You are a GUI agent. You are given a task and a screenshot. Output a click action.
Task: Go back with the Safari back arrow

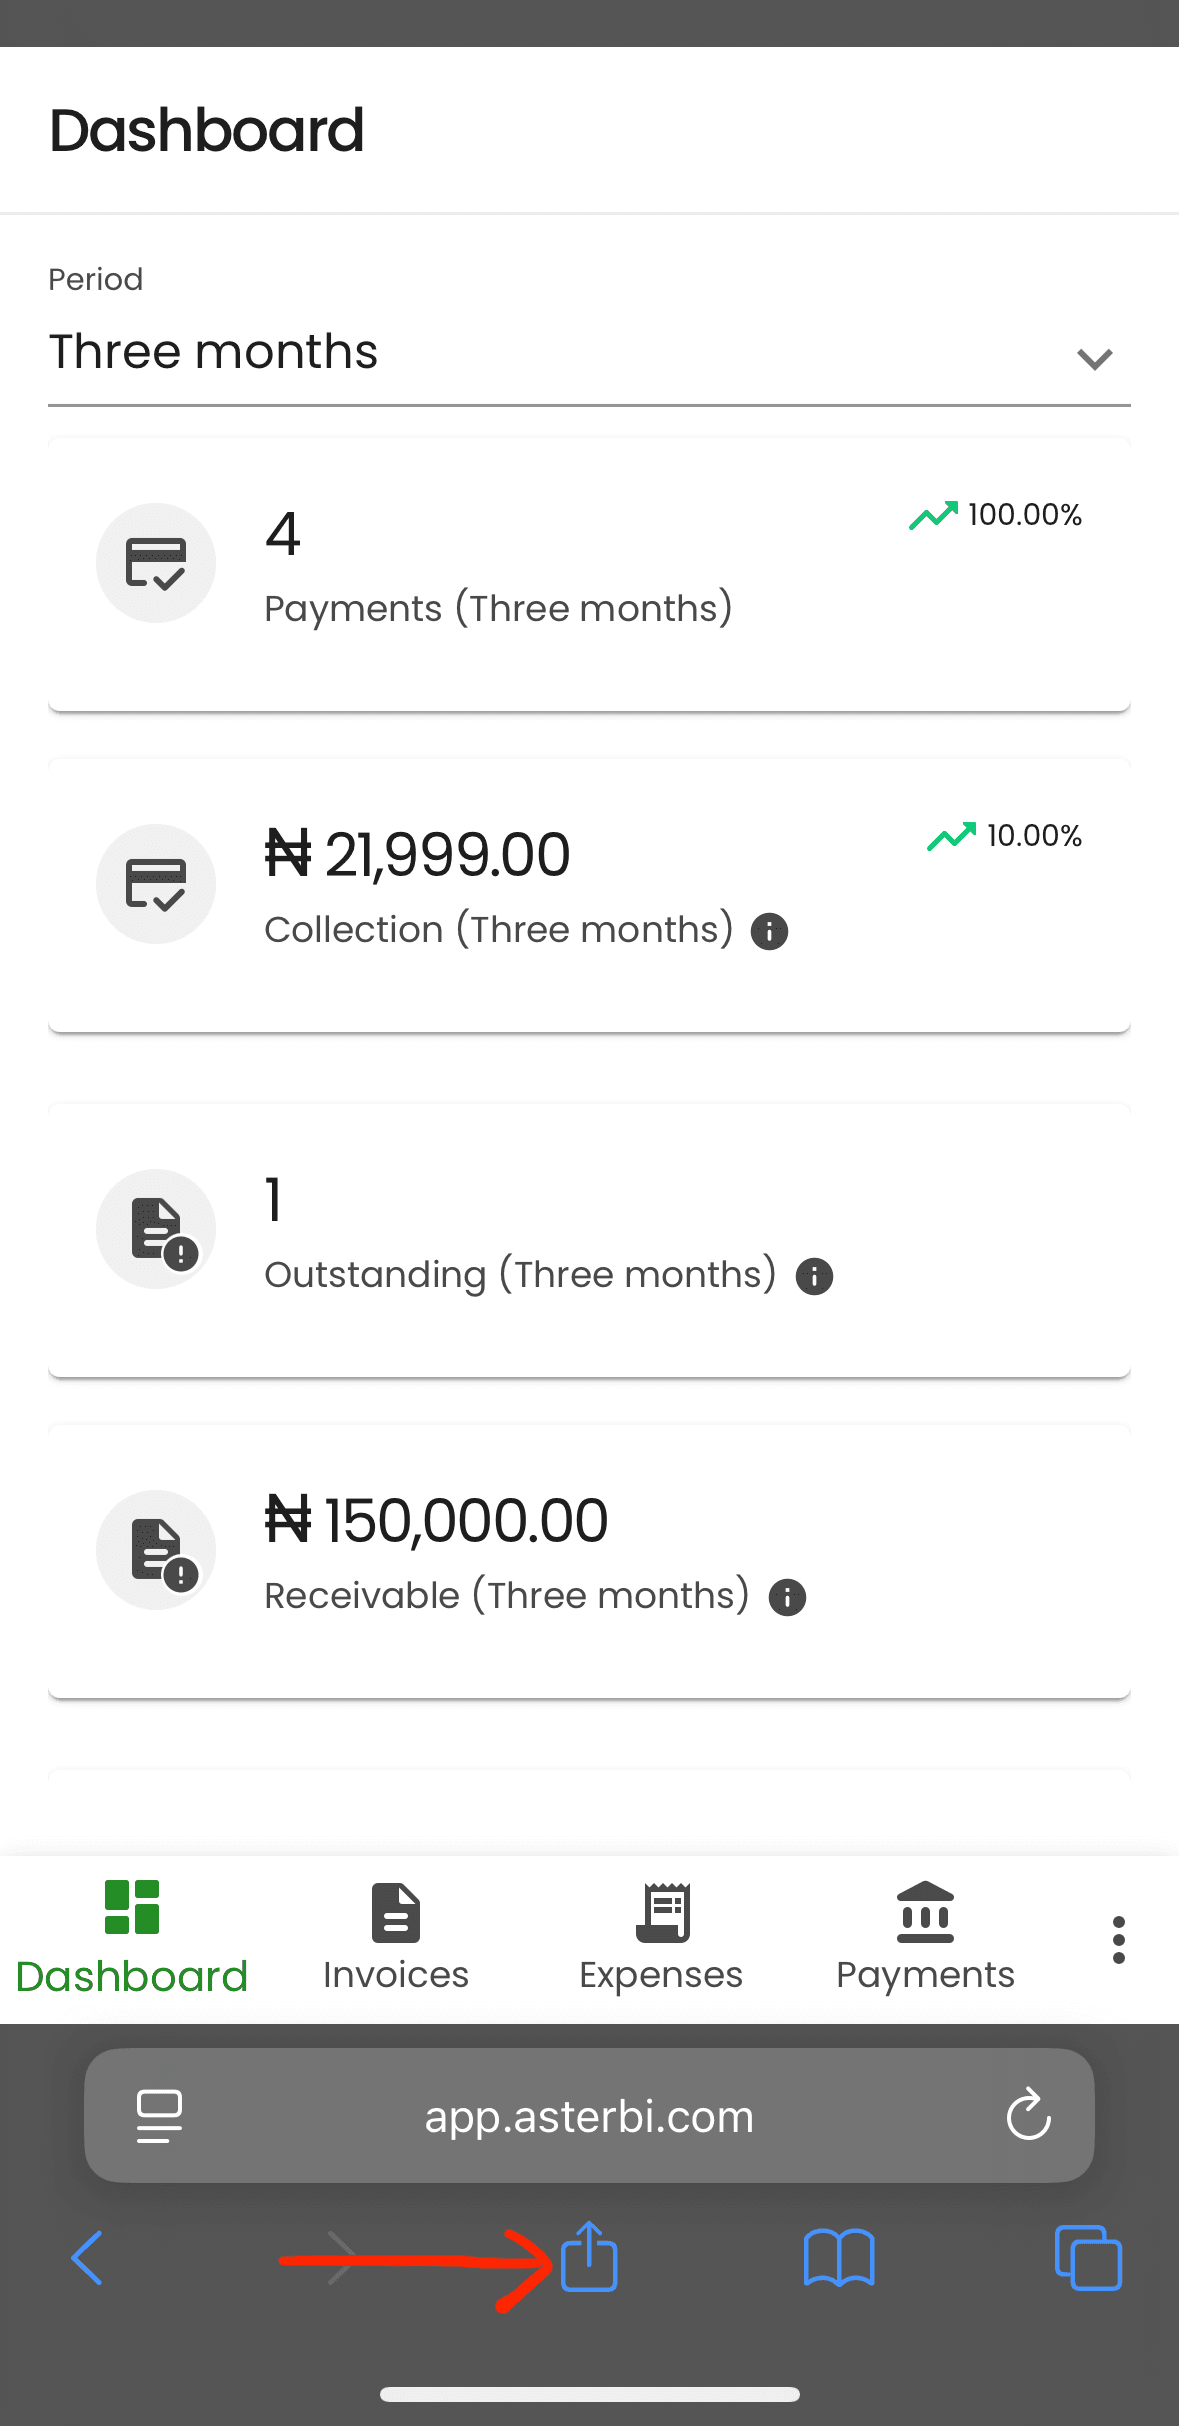(x=88, y=2258)
